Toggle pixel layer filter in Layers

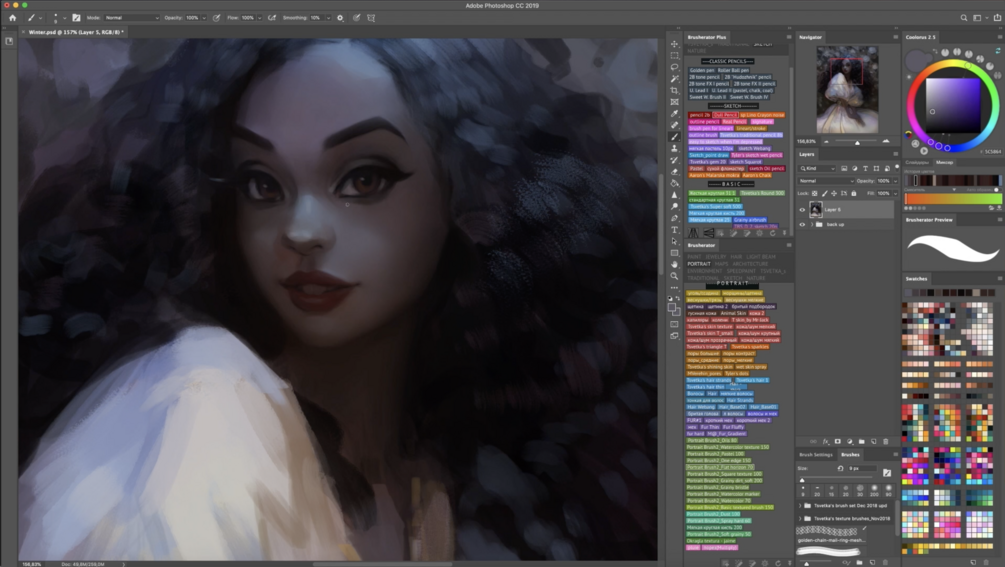[x=844, y=168]
